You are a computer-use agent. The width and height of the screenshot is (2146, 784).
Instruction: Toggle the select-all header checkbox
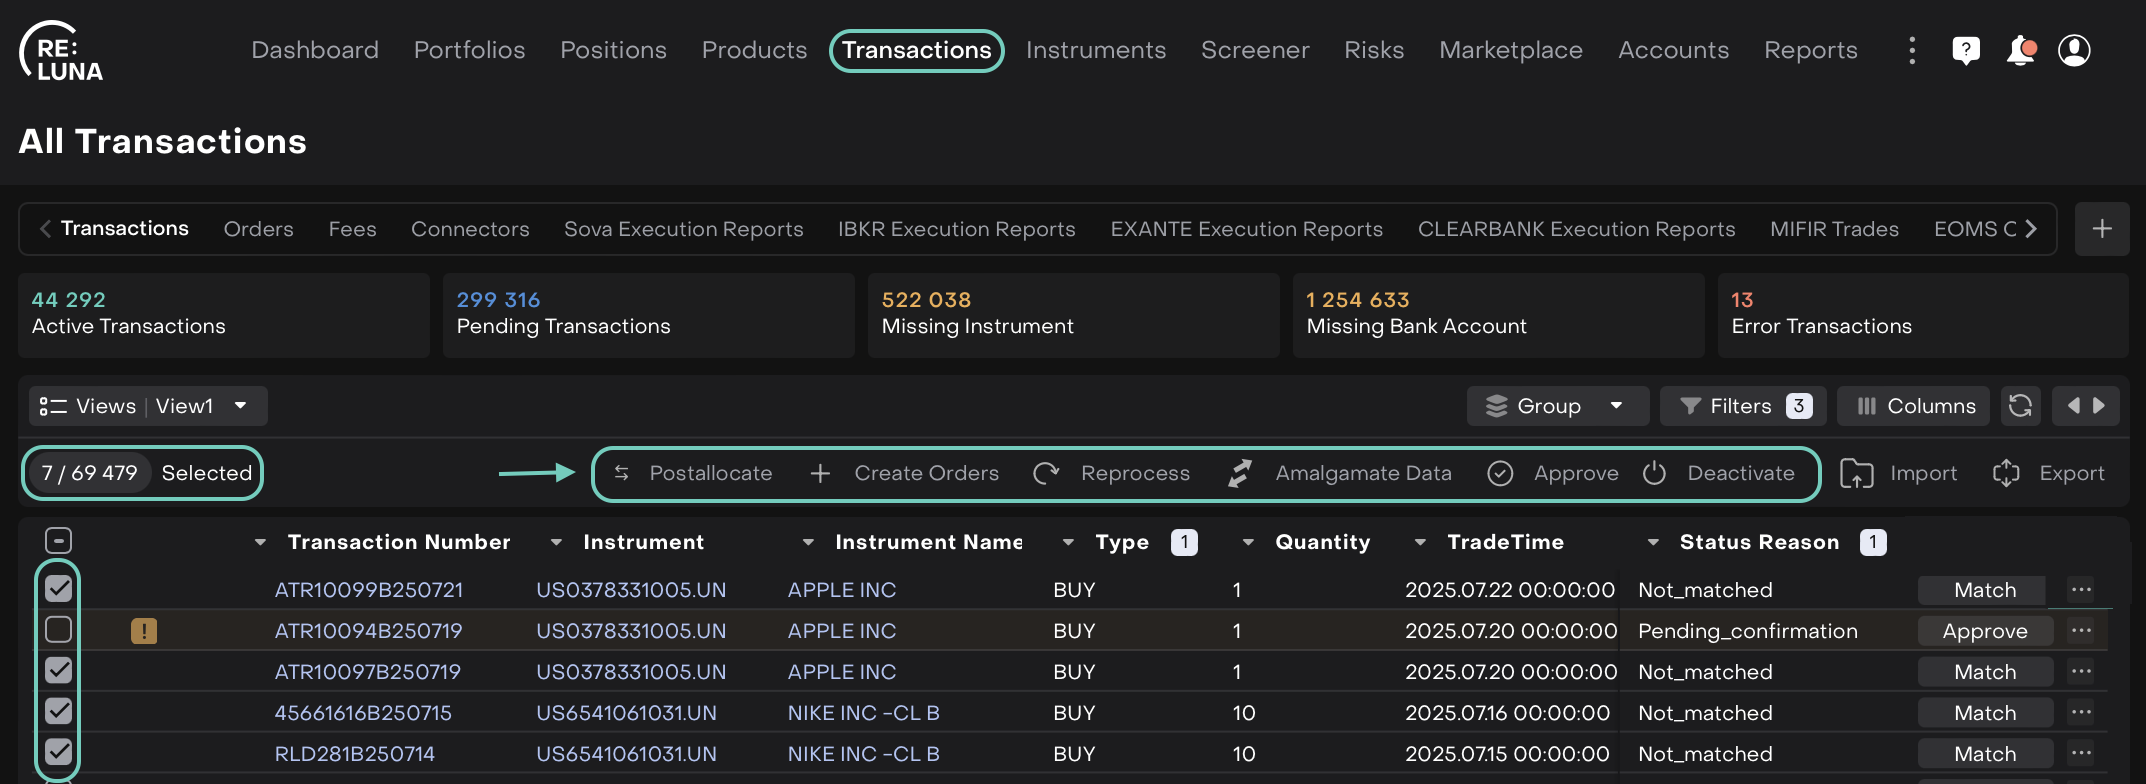point(59,541)
